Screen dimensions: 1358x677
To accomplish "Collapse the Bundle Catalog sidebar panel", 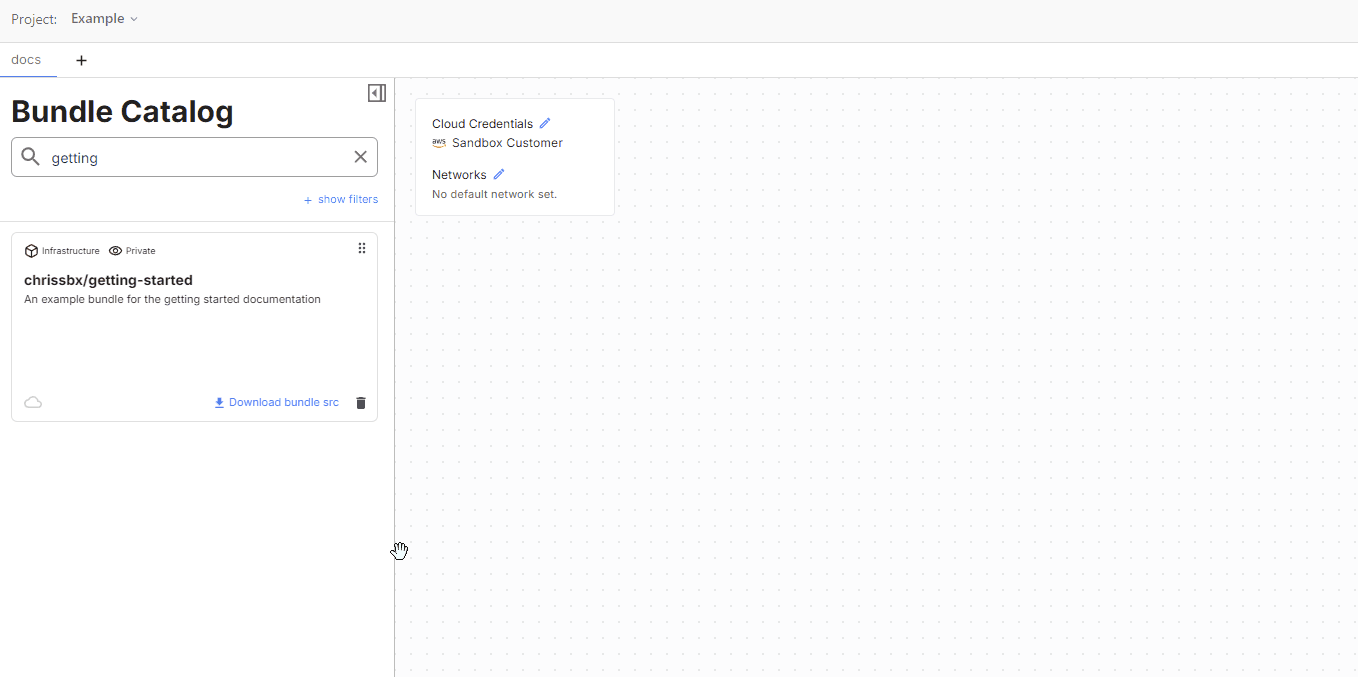I will click(377, 93).
